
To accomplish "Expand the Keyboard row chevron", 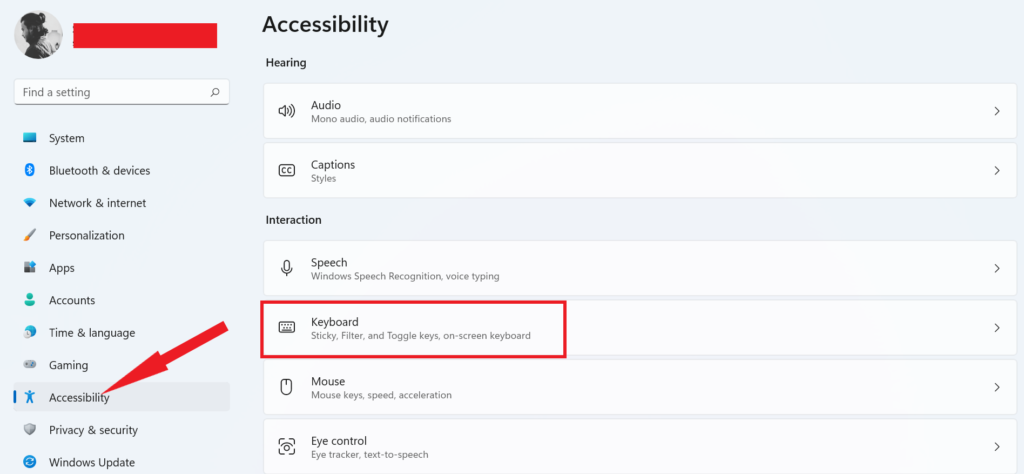I will [x=997, y=328].
